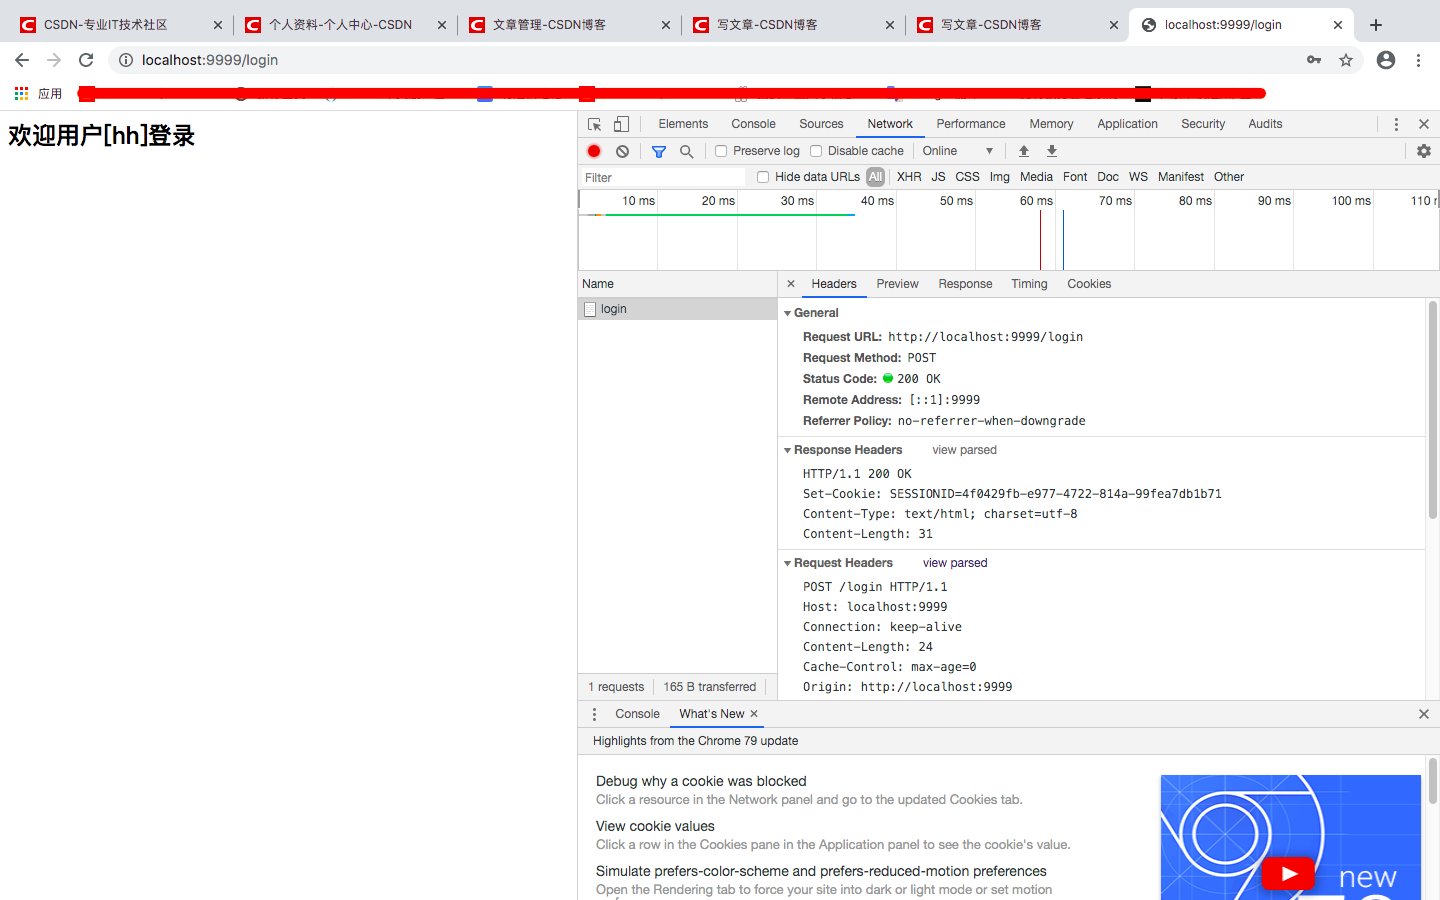
Task: Select the drawer Console tab
Action: tap(637, 714)
